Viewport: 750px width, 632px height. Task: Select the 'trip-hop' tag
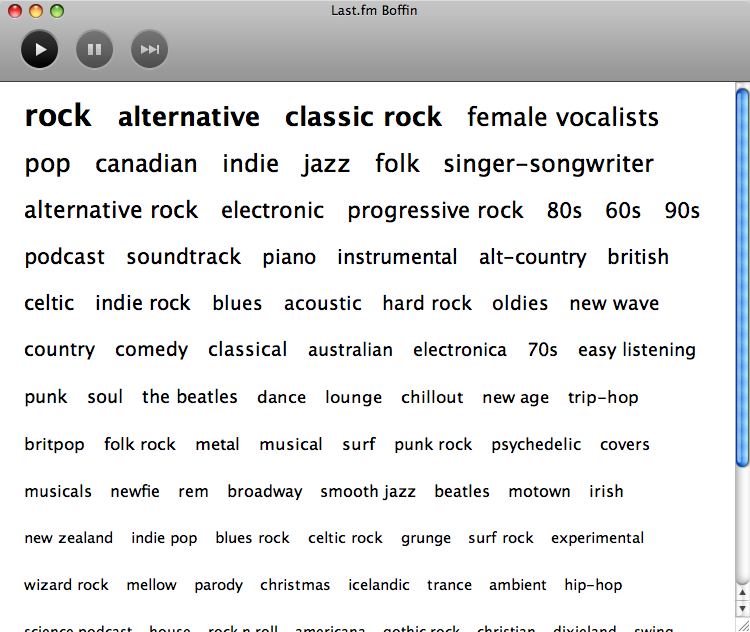coord(603,397)
